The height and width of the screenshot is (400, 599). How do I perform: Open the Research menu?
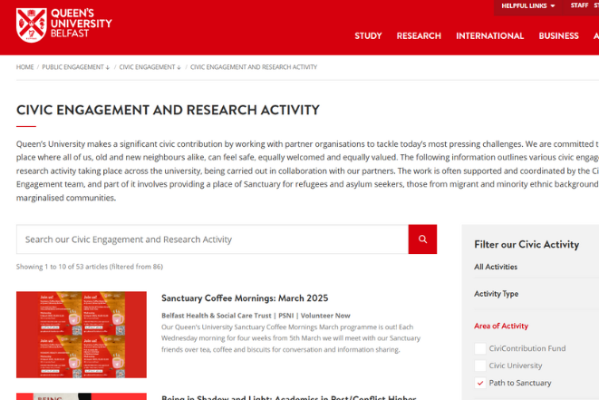(419, 36)
